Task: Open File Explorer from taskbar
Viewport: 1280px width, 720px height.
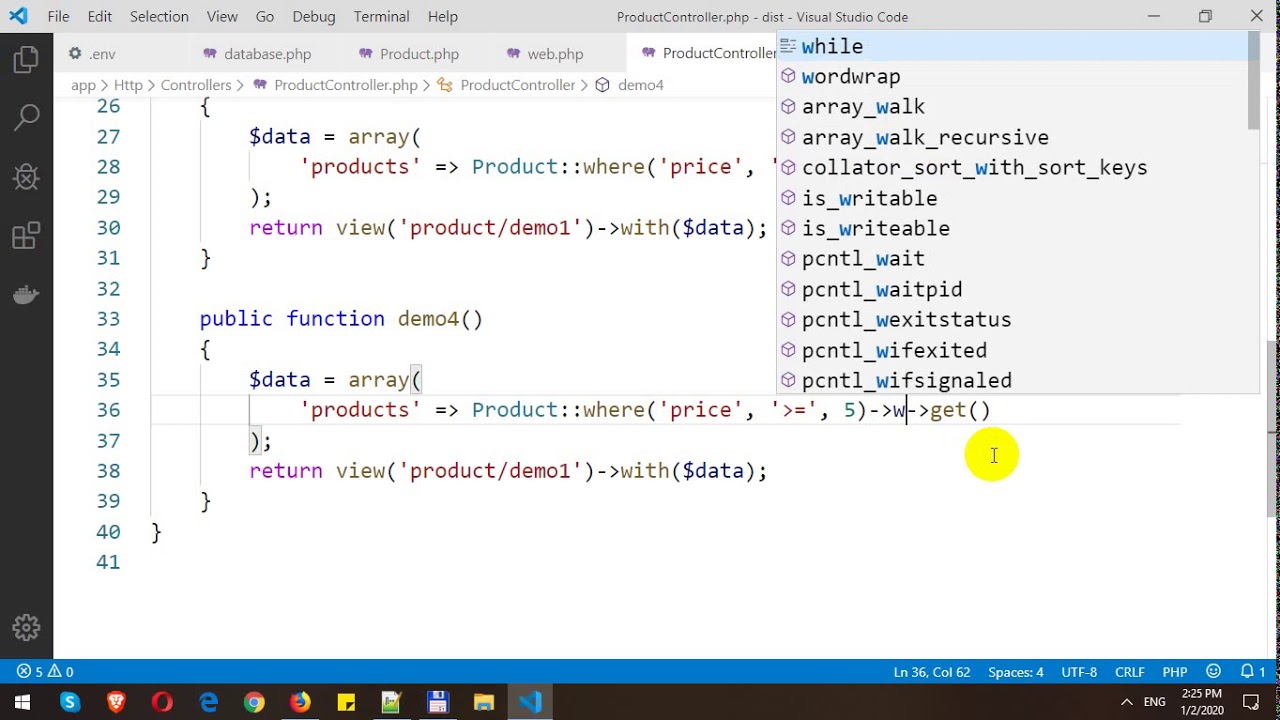Action: click(483, 702)
